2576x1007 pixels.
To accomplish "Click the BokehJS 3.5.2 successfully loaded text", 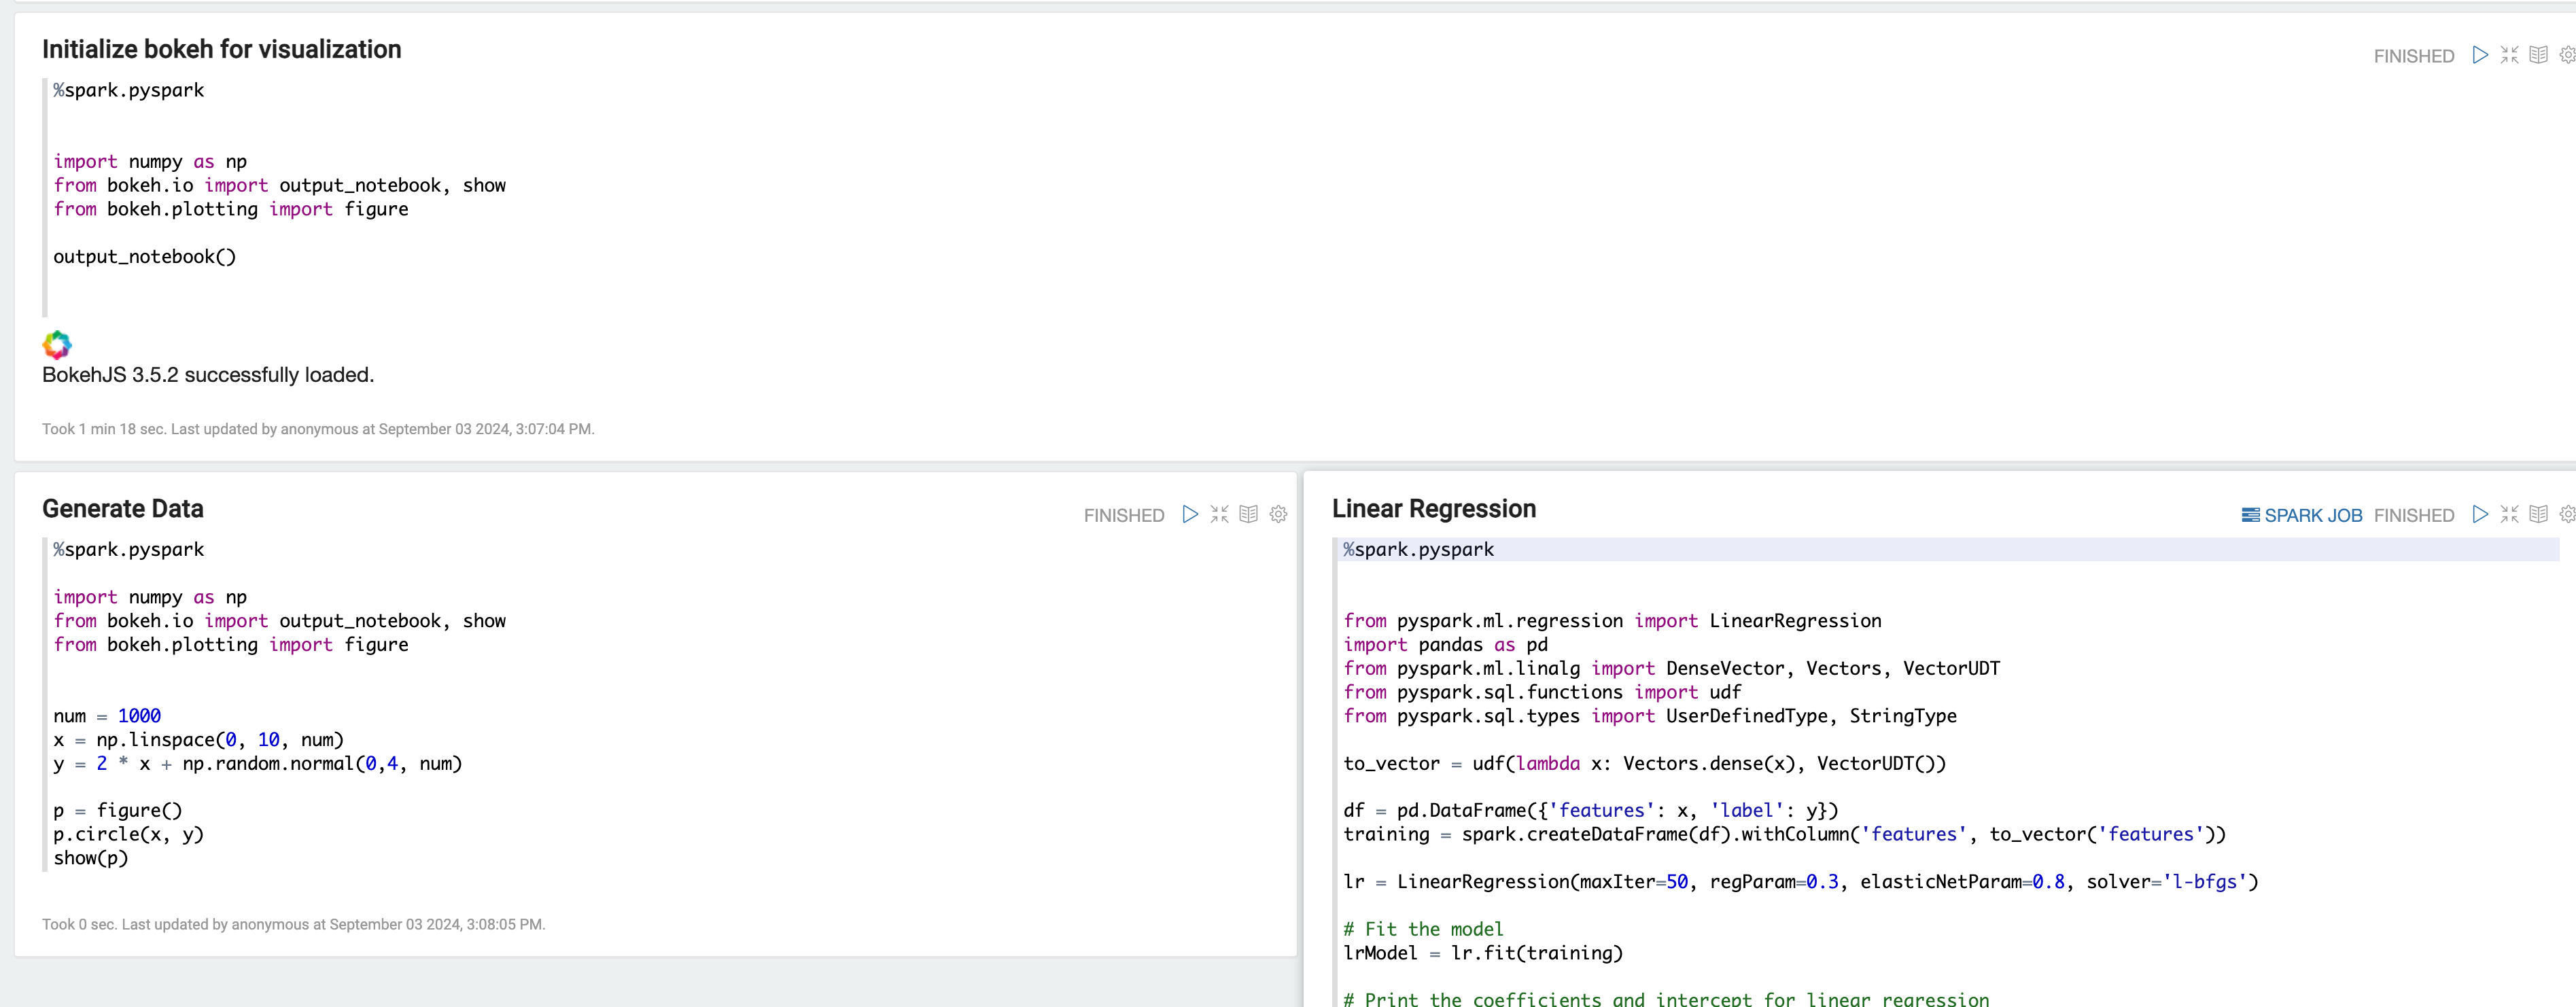I will pyautogui.click(x=208, y=375).
